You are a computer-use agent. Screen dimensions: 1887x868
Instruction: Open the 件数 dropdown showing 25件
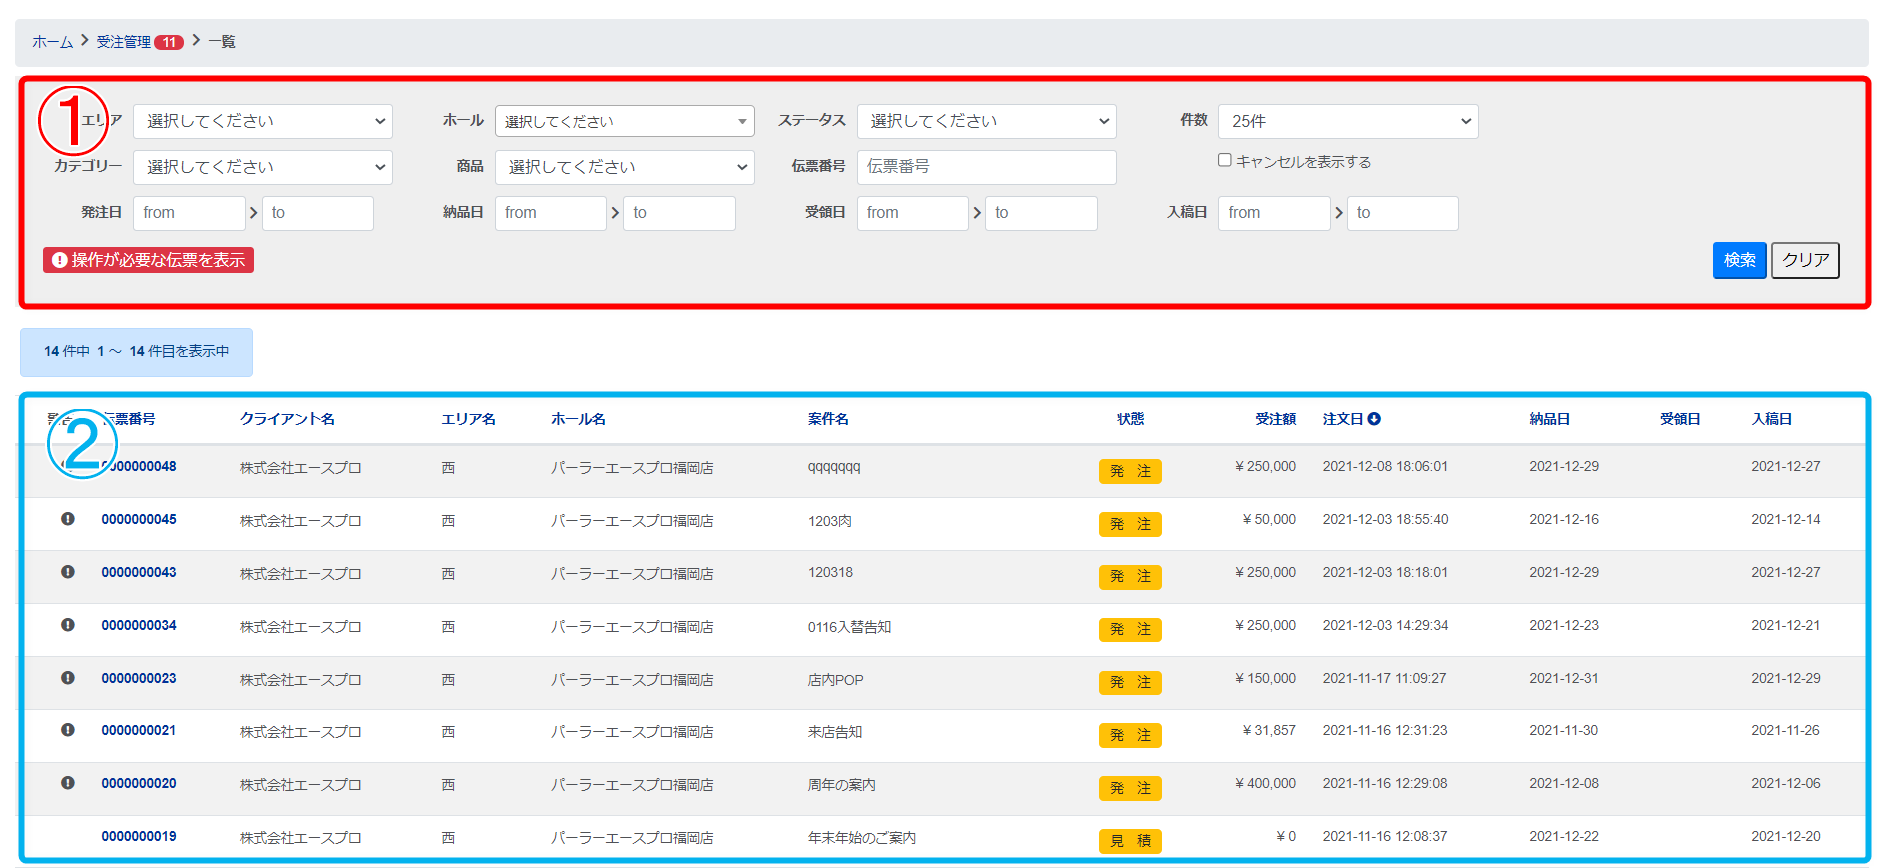[x=1347, y=121]
